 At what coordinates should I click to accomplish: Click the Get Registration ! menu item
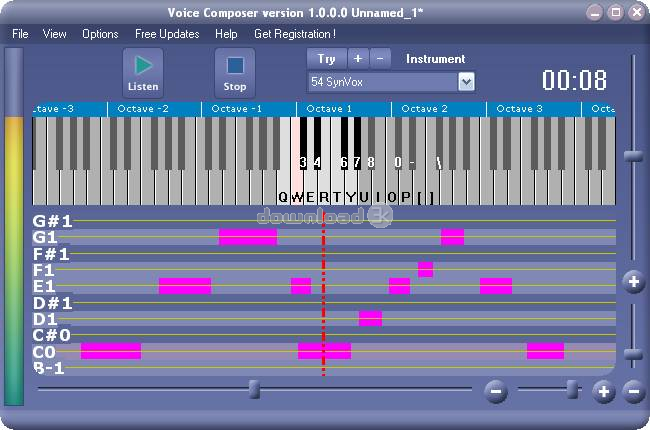(x=295, y=34)
